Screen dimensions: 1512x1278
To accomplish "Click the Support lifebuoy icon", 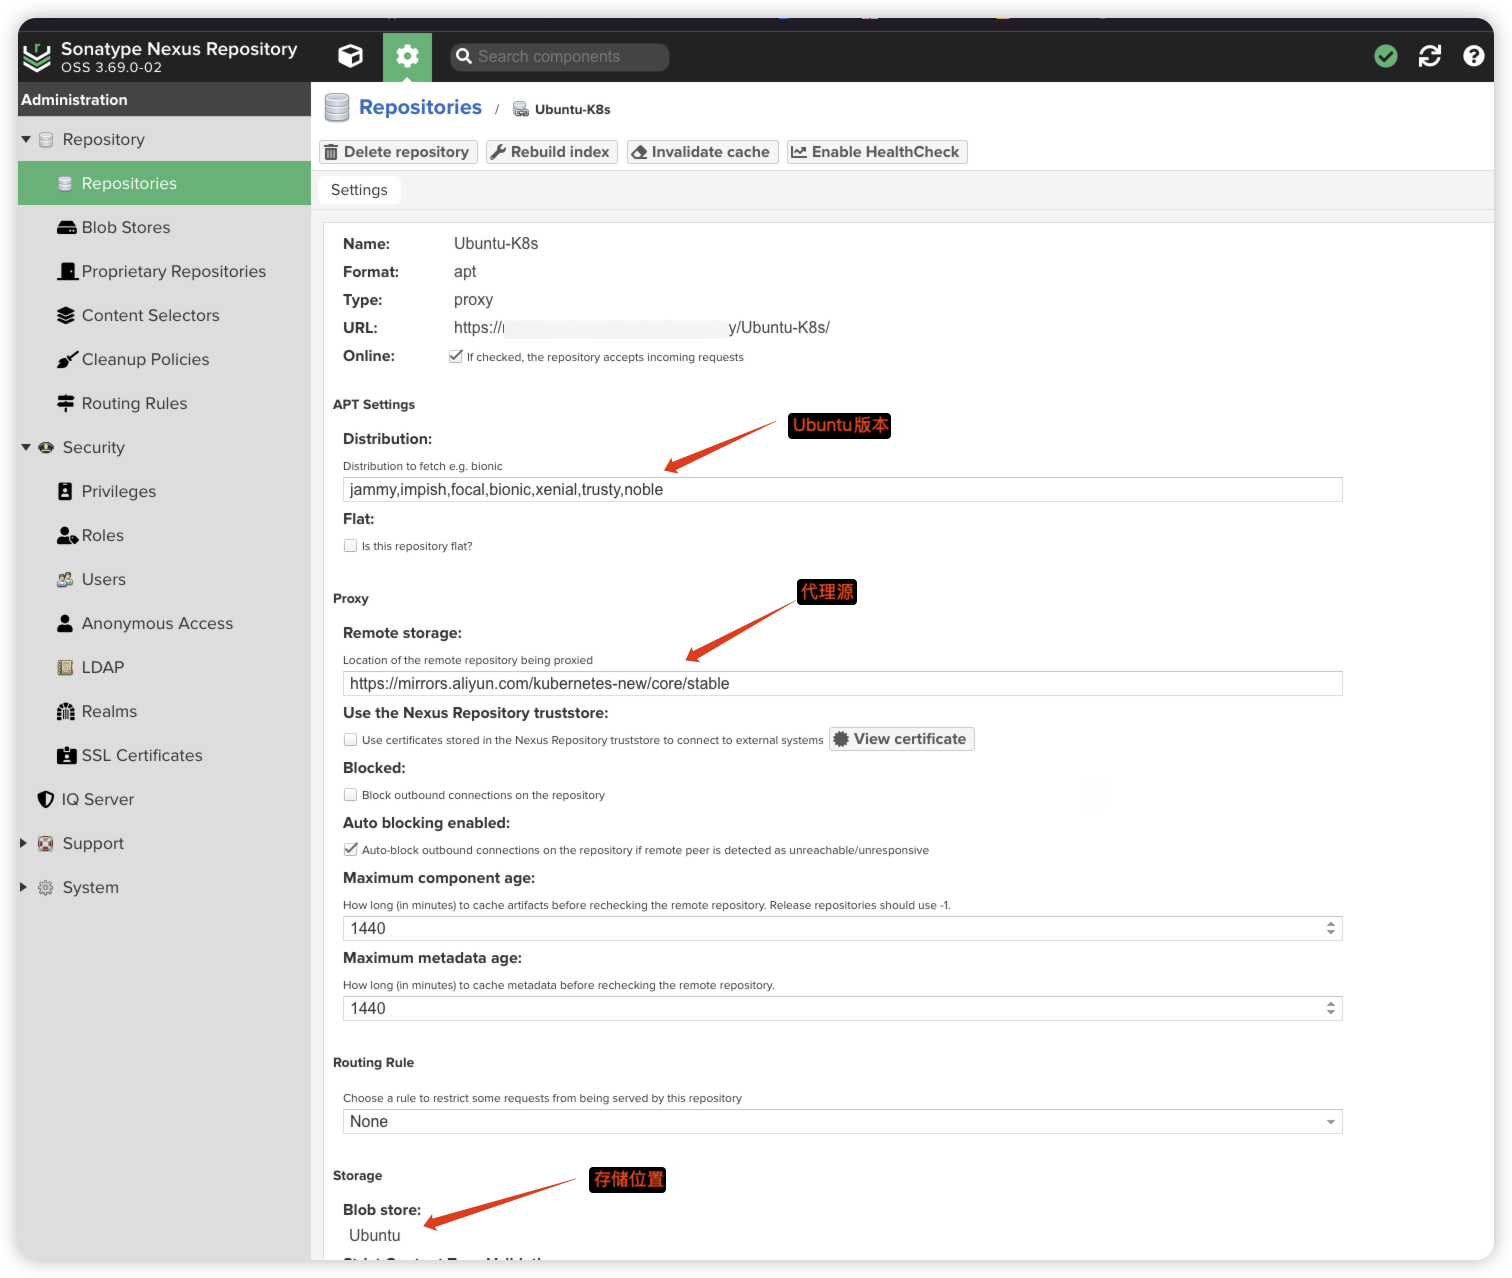I will pyautogui.click(x=45, y=843).
